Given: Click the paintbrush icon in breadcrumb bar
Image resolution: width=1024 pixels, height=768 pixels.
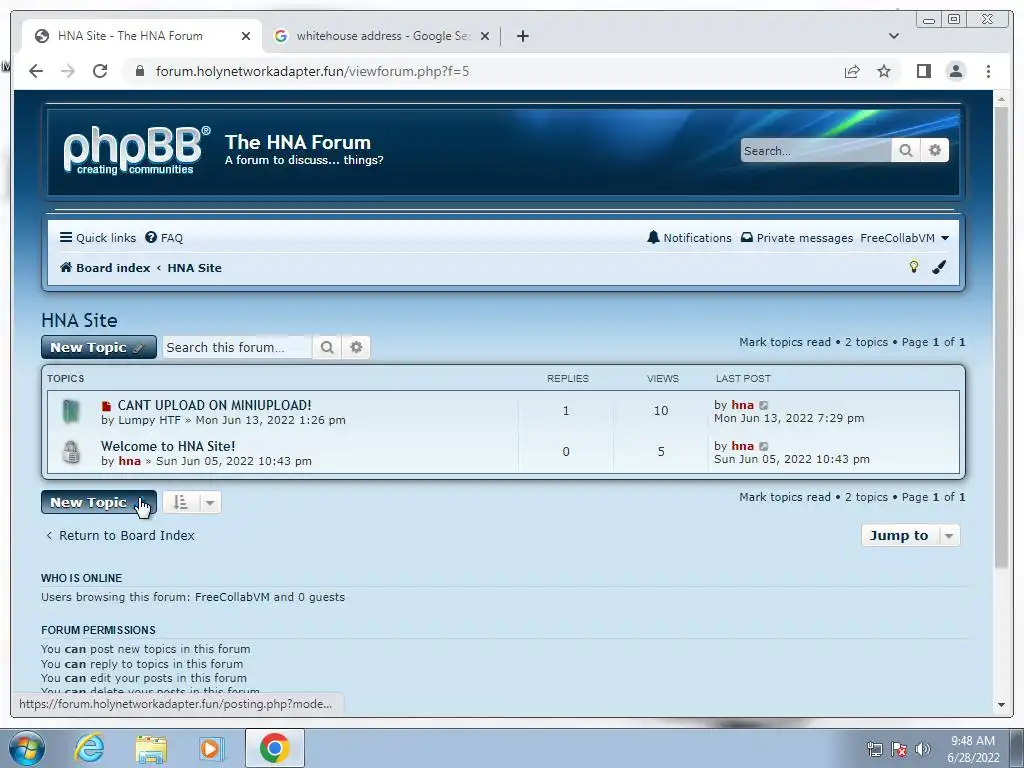Looking at the screenshot, I should [939, 266].
